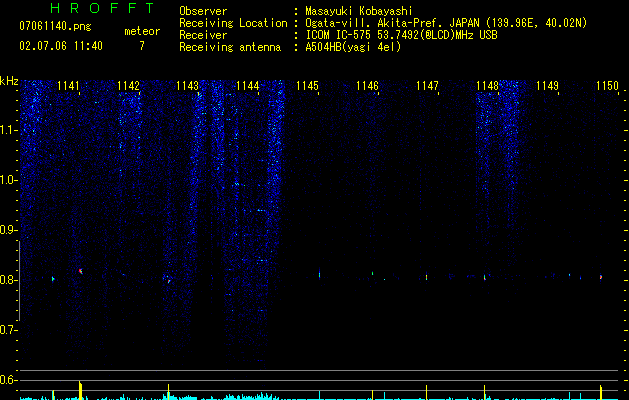Click the 0.7 kHz axis label
This screenshot has height=400, width=629.
[x=9, y=330]
